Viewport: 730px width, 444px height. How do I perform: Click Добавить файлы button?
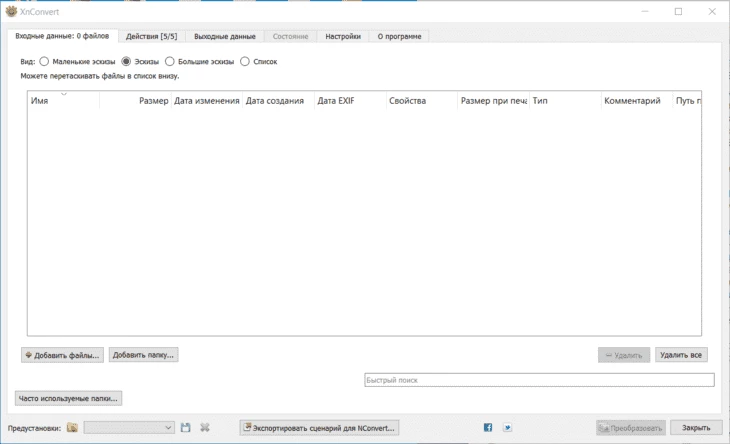click(62, 355)
